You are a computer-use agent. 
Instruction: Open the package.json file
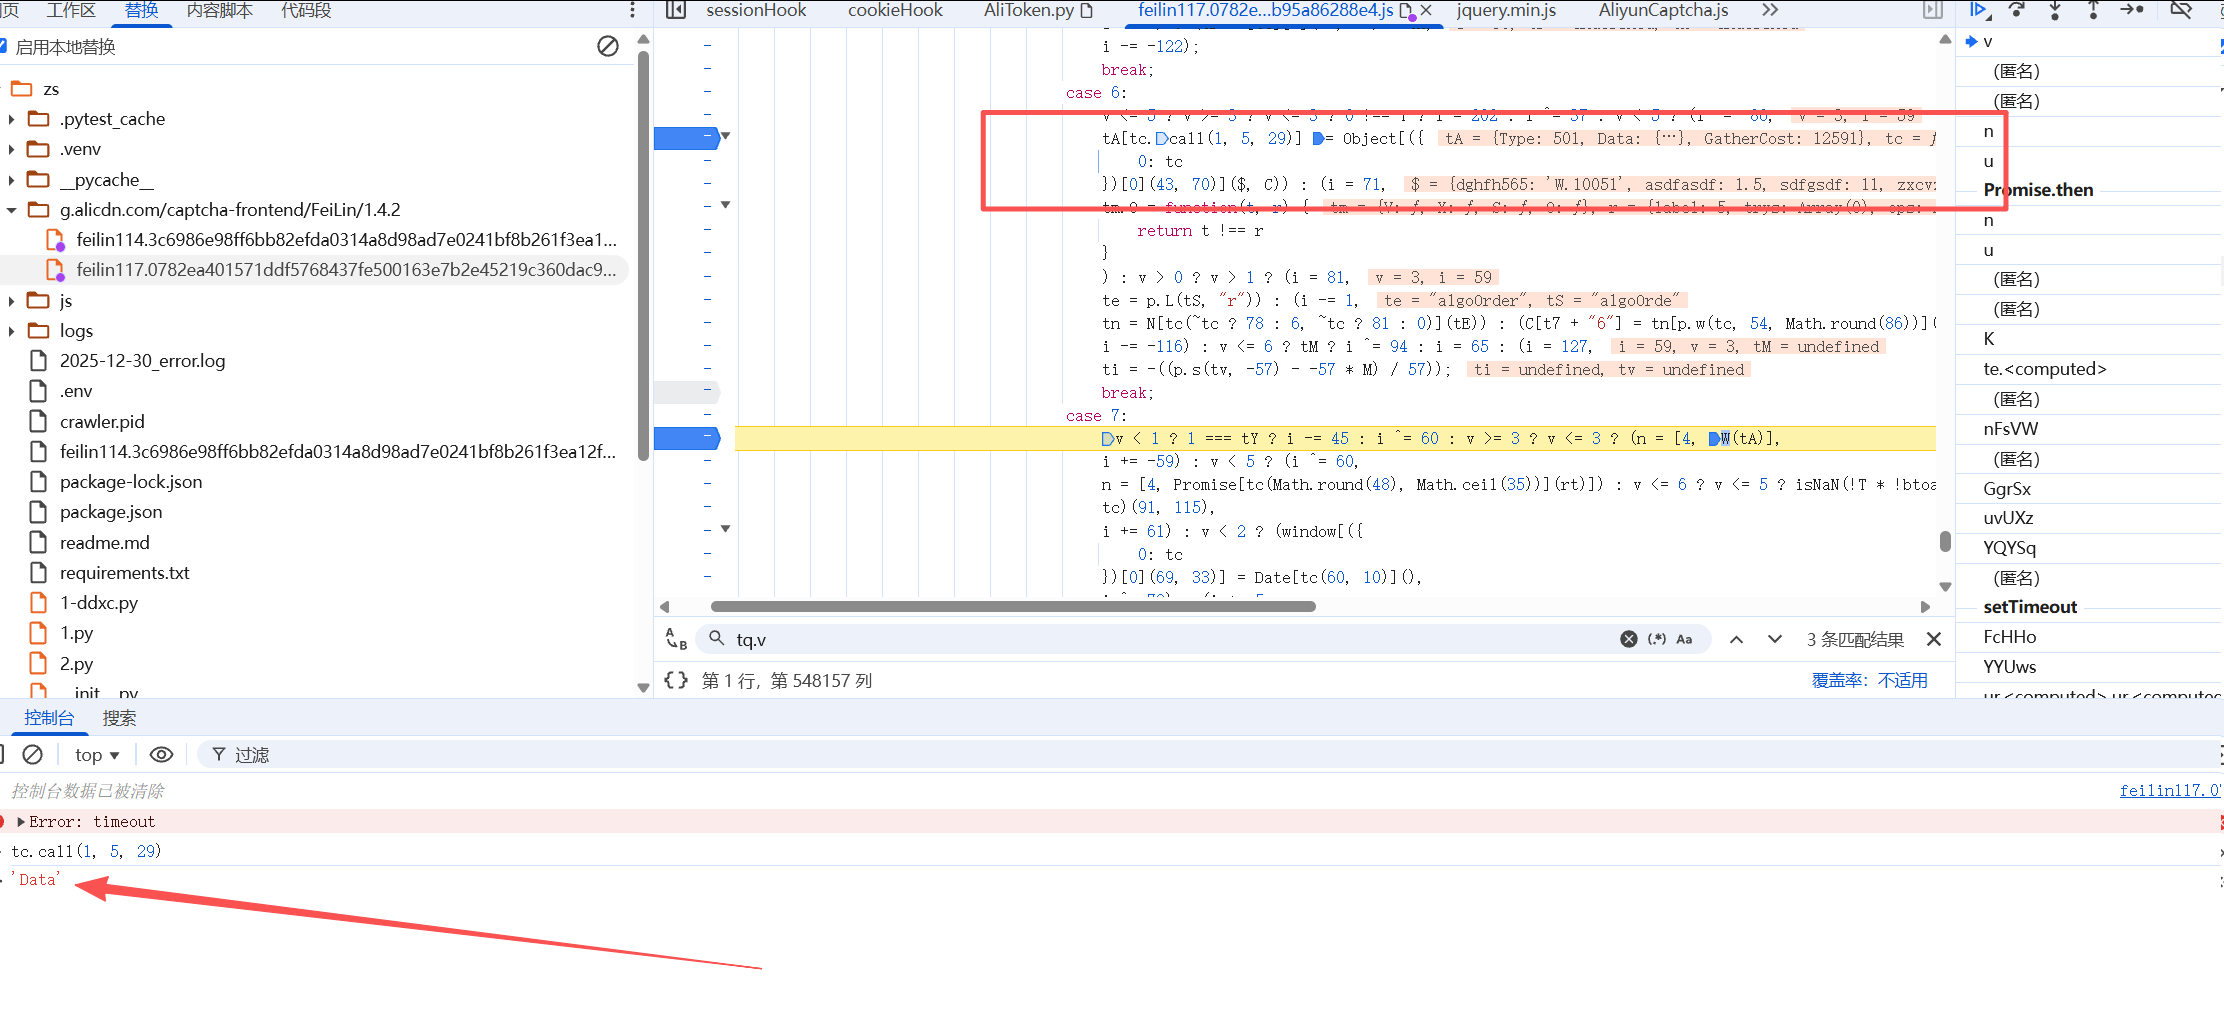pos(111,512)
